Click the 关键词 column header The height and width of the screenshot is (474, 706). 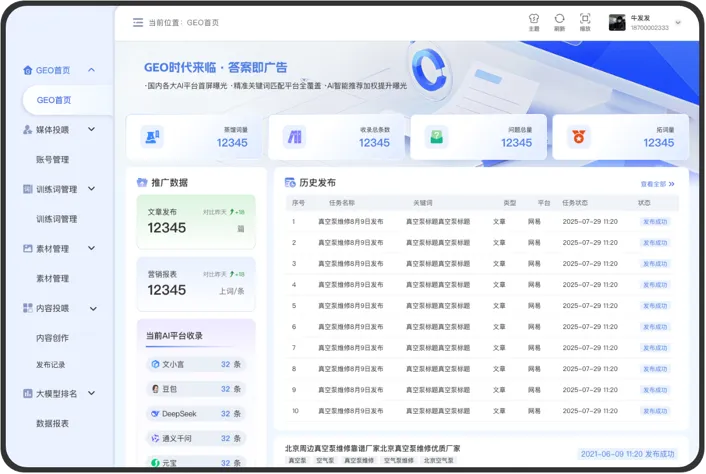click(x=423, y=203)
